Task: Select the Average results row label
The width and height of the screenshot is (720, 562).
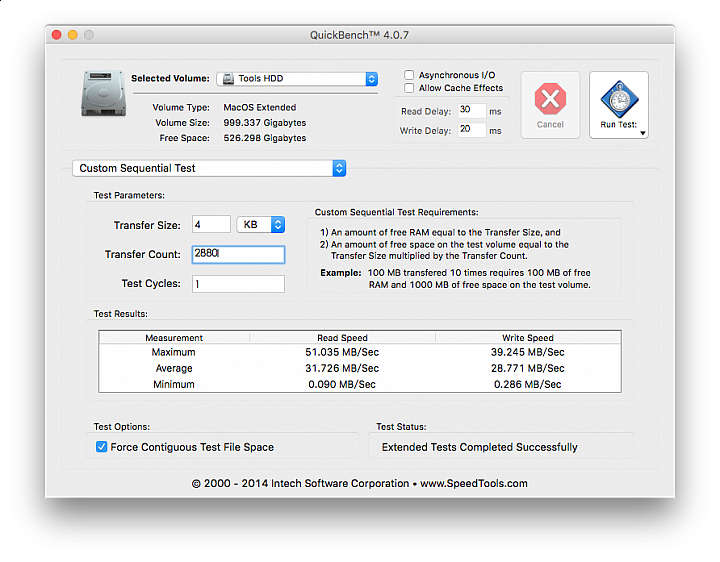Action: coord(174,368)
